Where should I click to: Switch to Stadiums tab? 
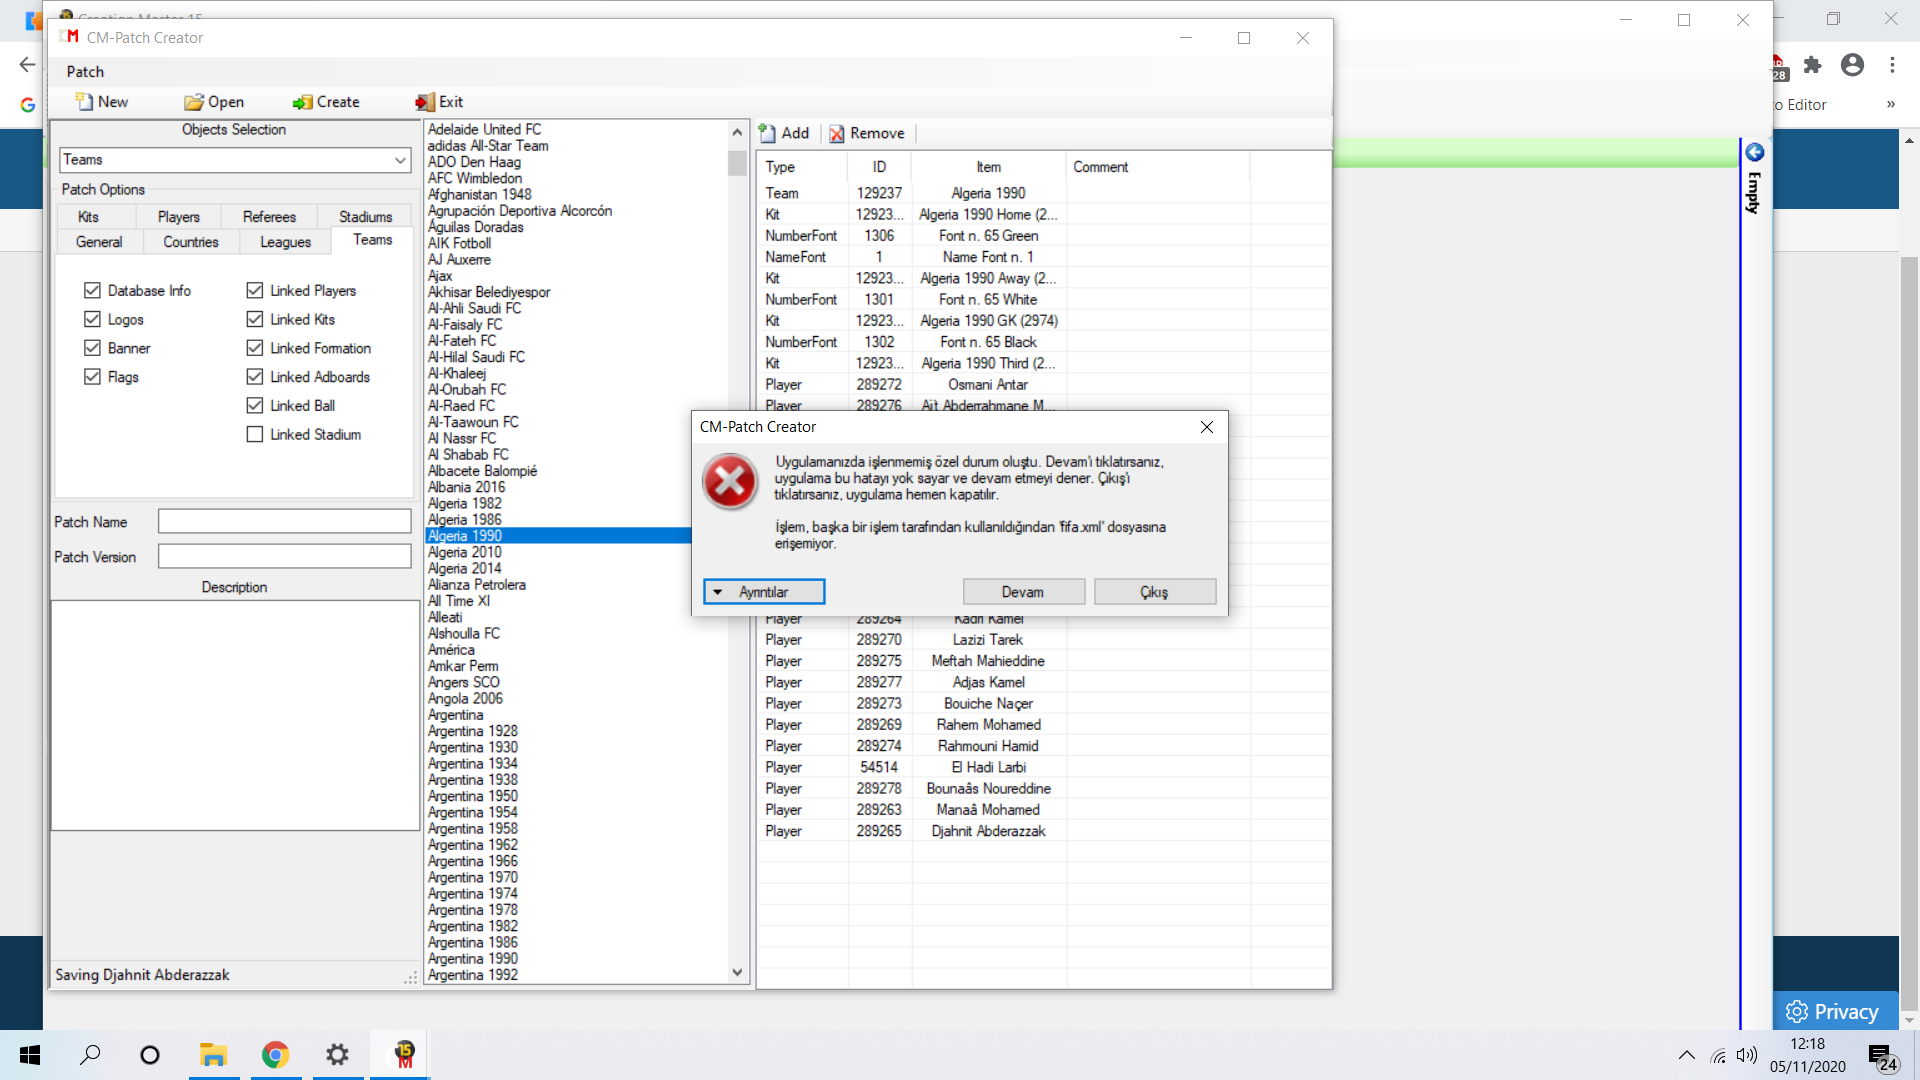[365, 217]
